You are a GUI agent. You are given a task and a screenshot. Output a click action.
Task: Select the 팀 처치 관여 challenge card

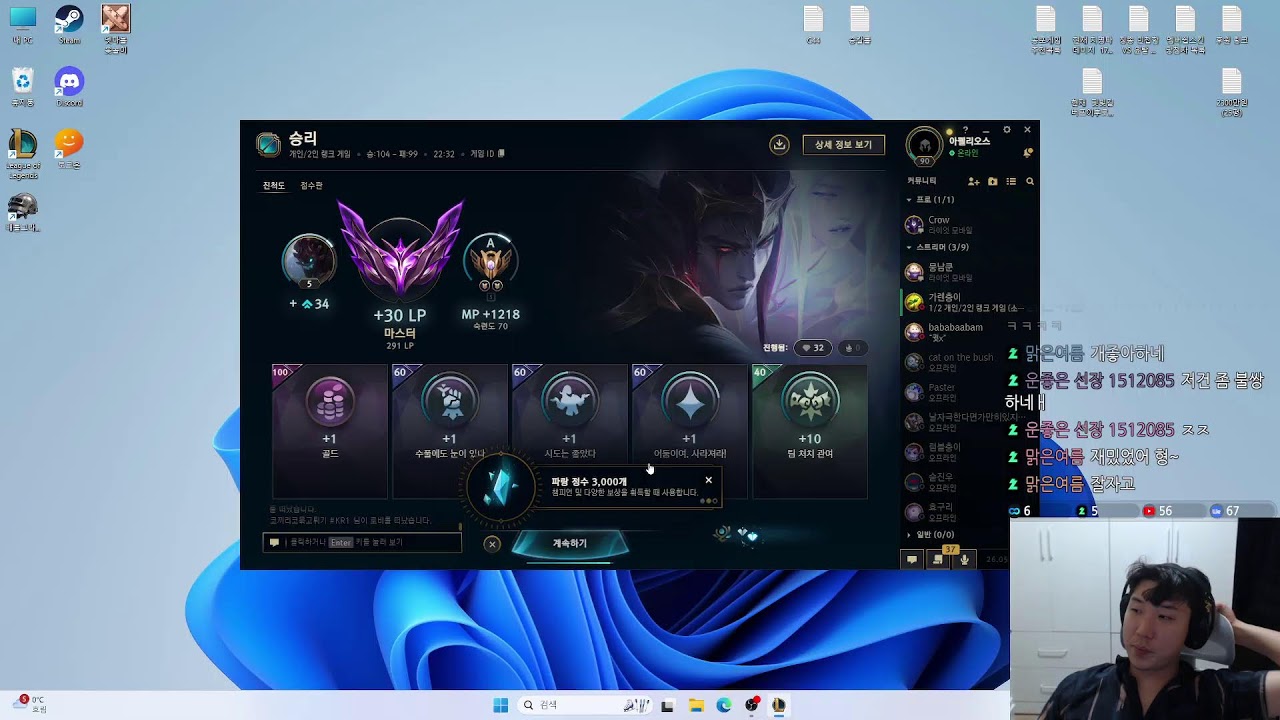[x=810, y=430]
